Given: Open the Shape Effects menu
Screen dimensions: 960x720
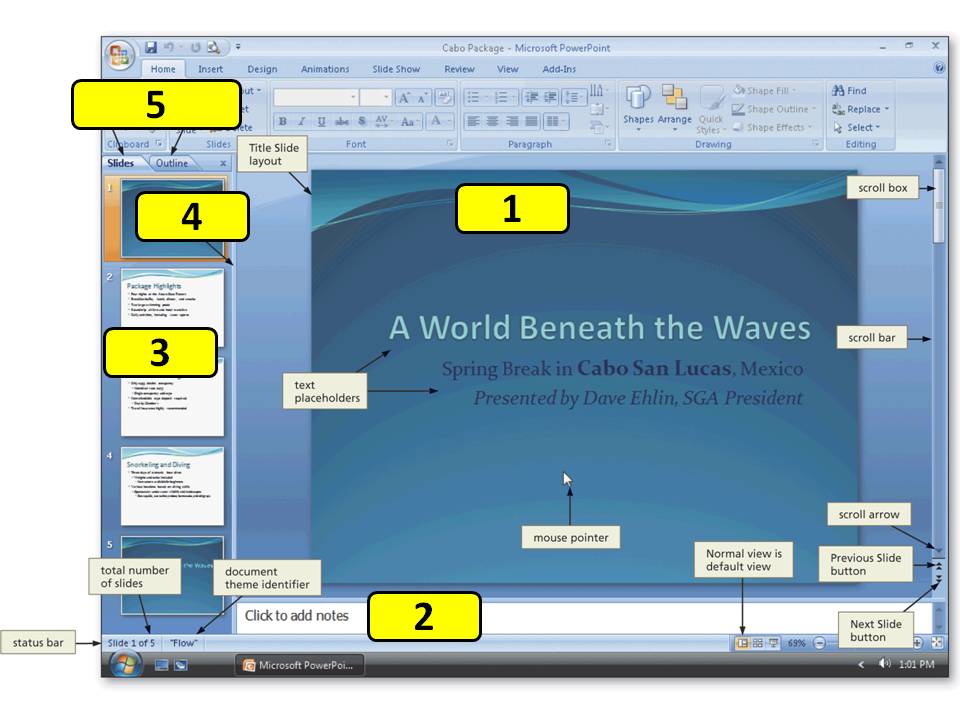Looking at the screenshot, I should (771, 127).
